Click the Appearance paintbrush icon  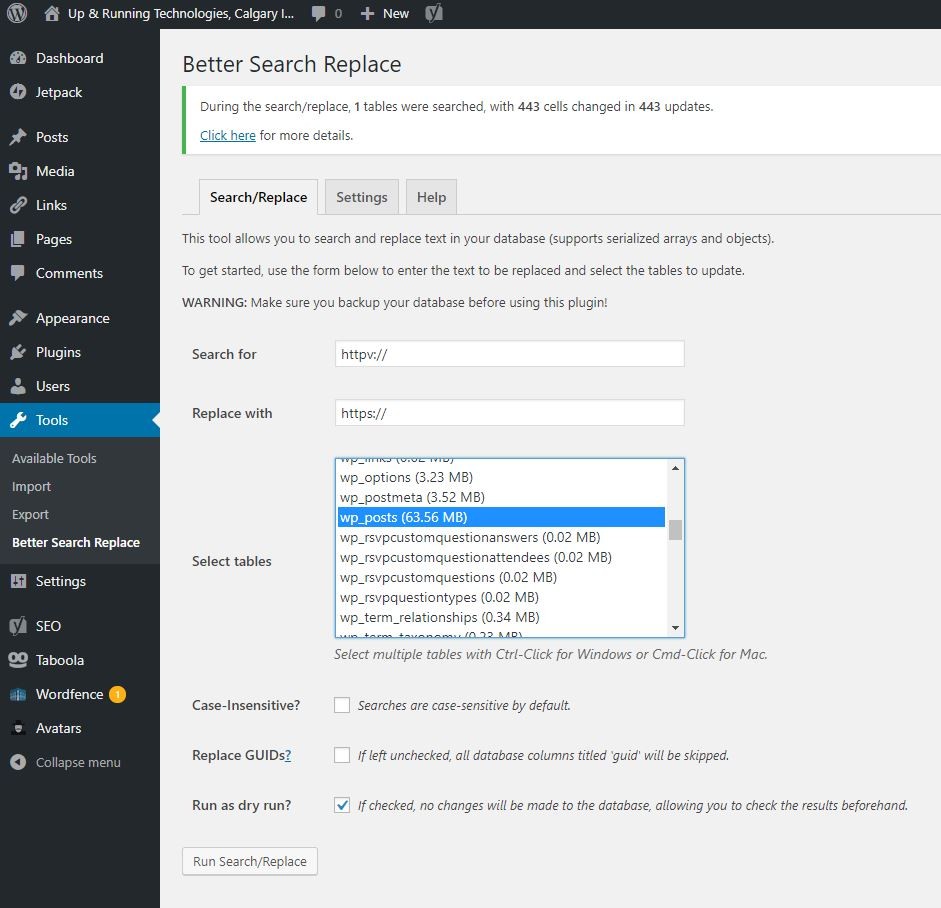(x=18, y=318)
